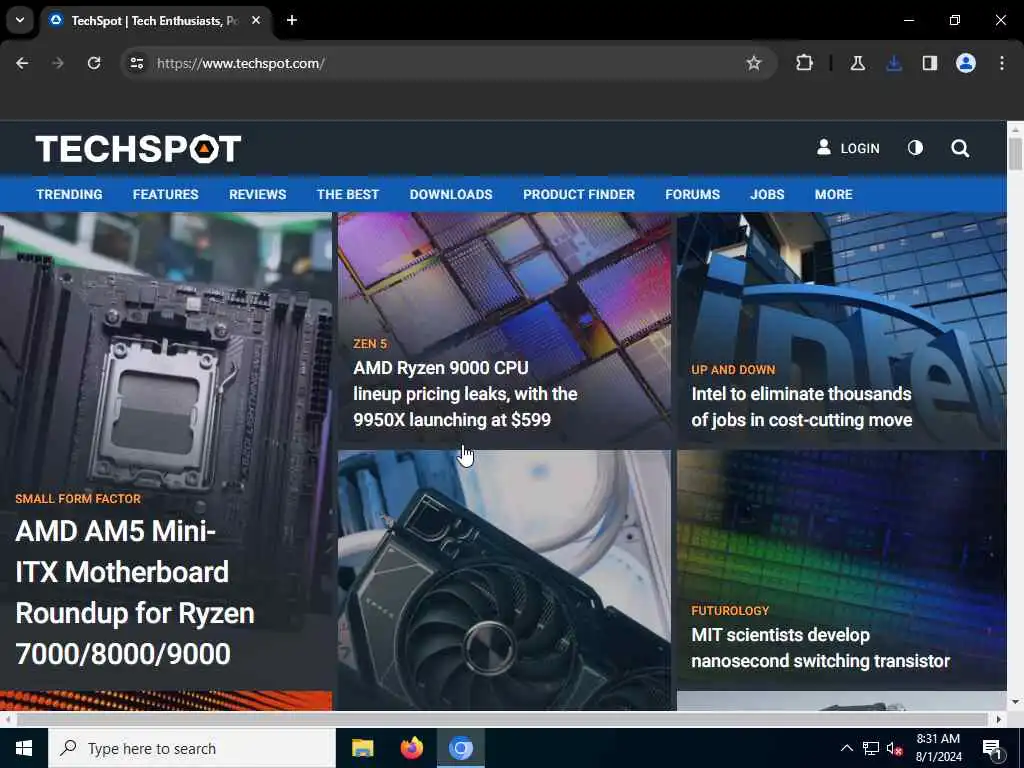View site information icon in address bar
The image size is (1024, 768).
pos(136,63)
